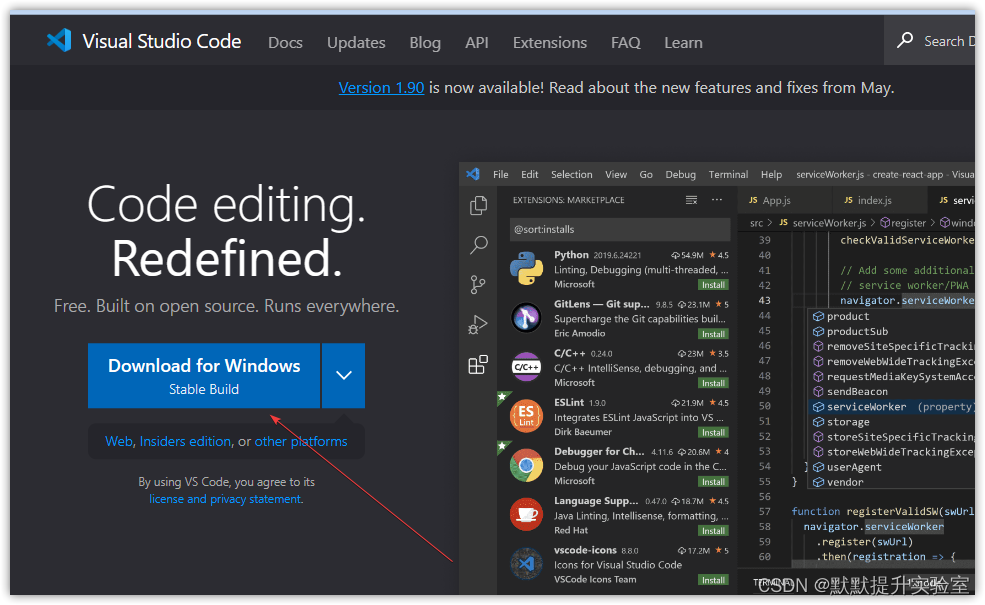
Task: Open the Insiders edition link
Action: tap(185, 441)
